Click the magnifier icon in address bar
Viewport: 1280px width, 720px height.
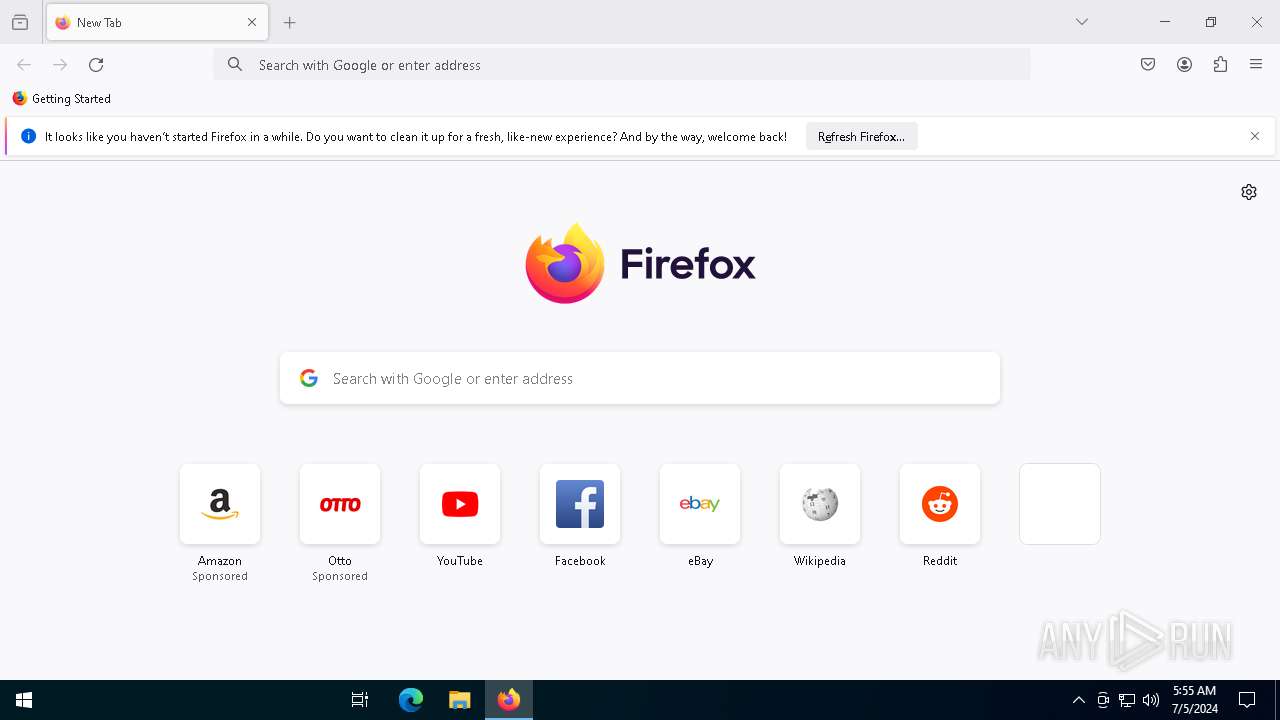[235, 65]
